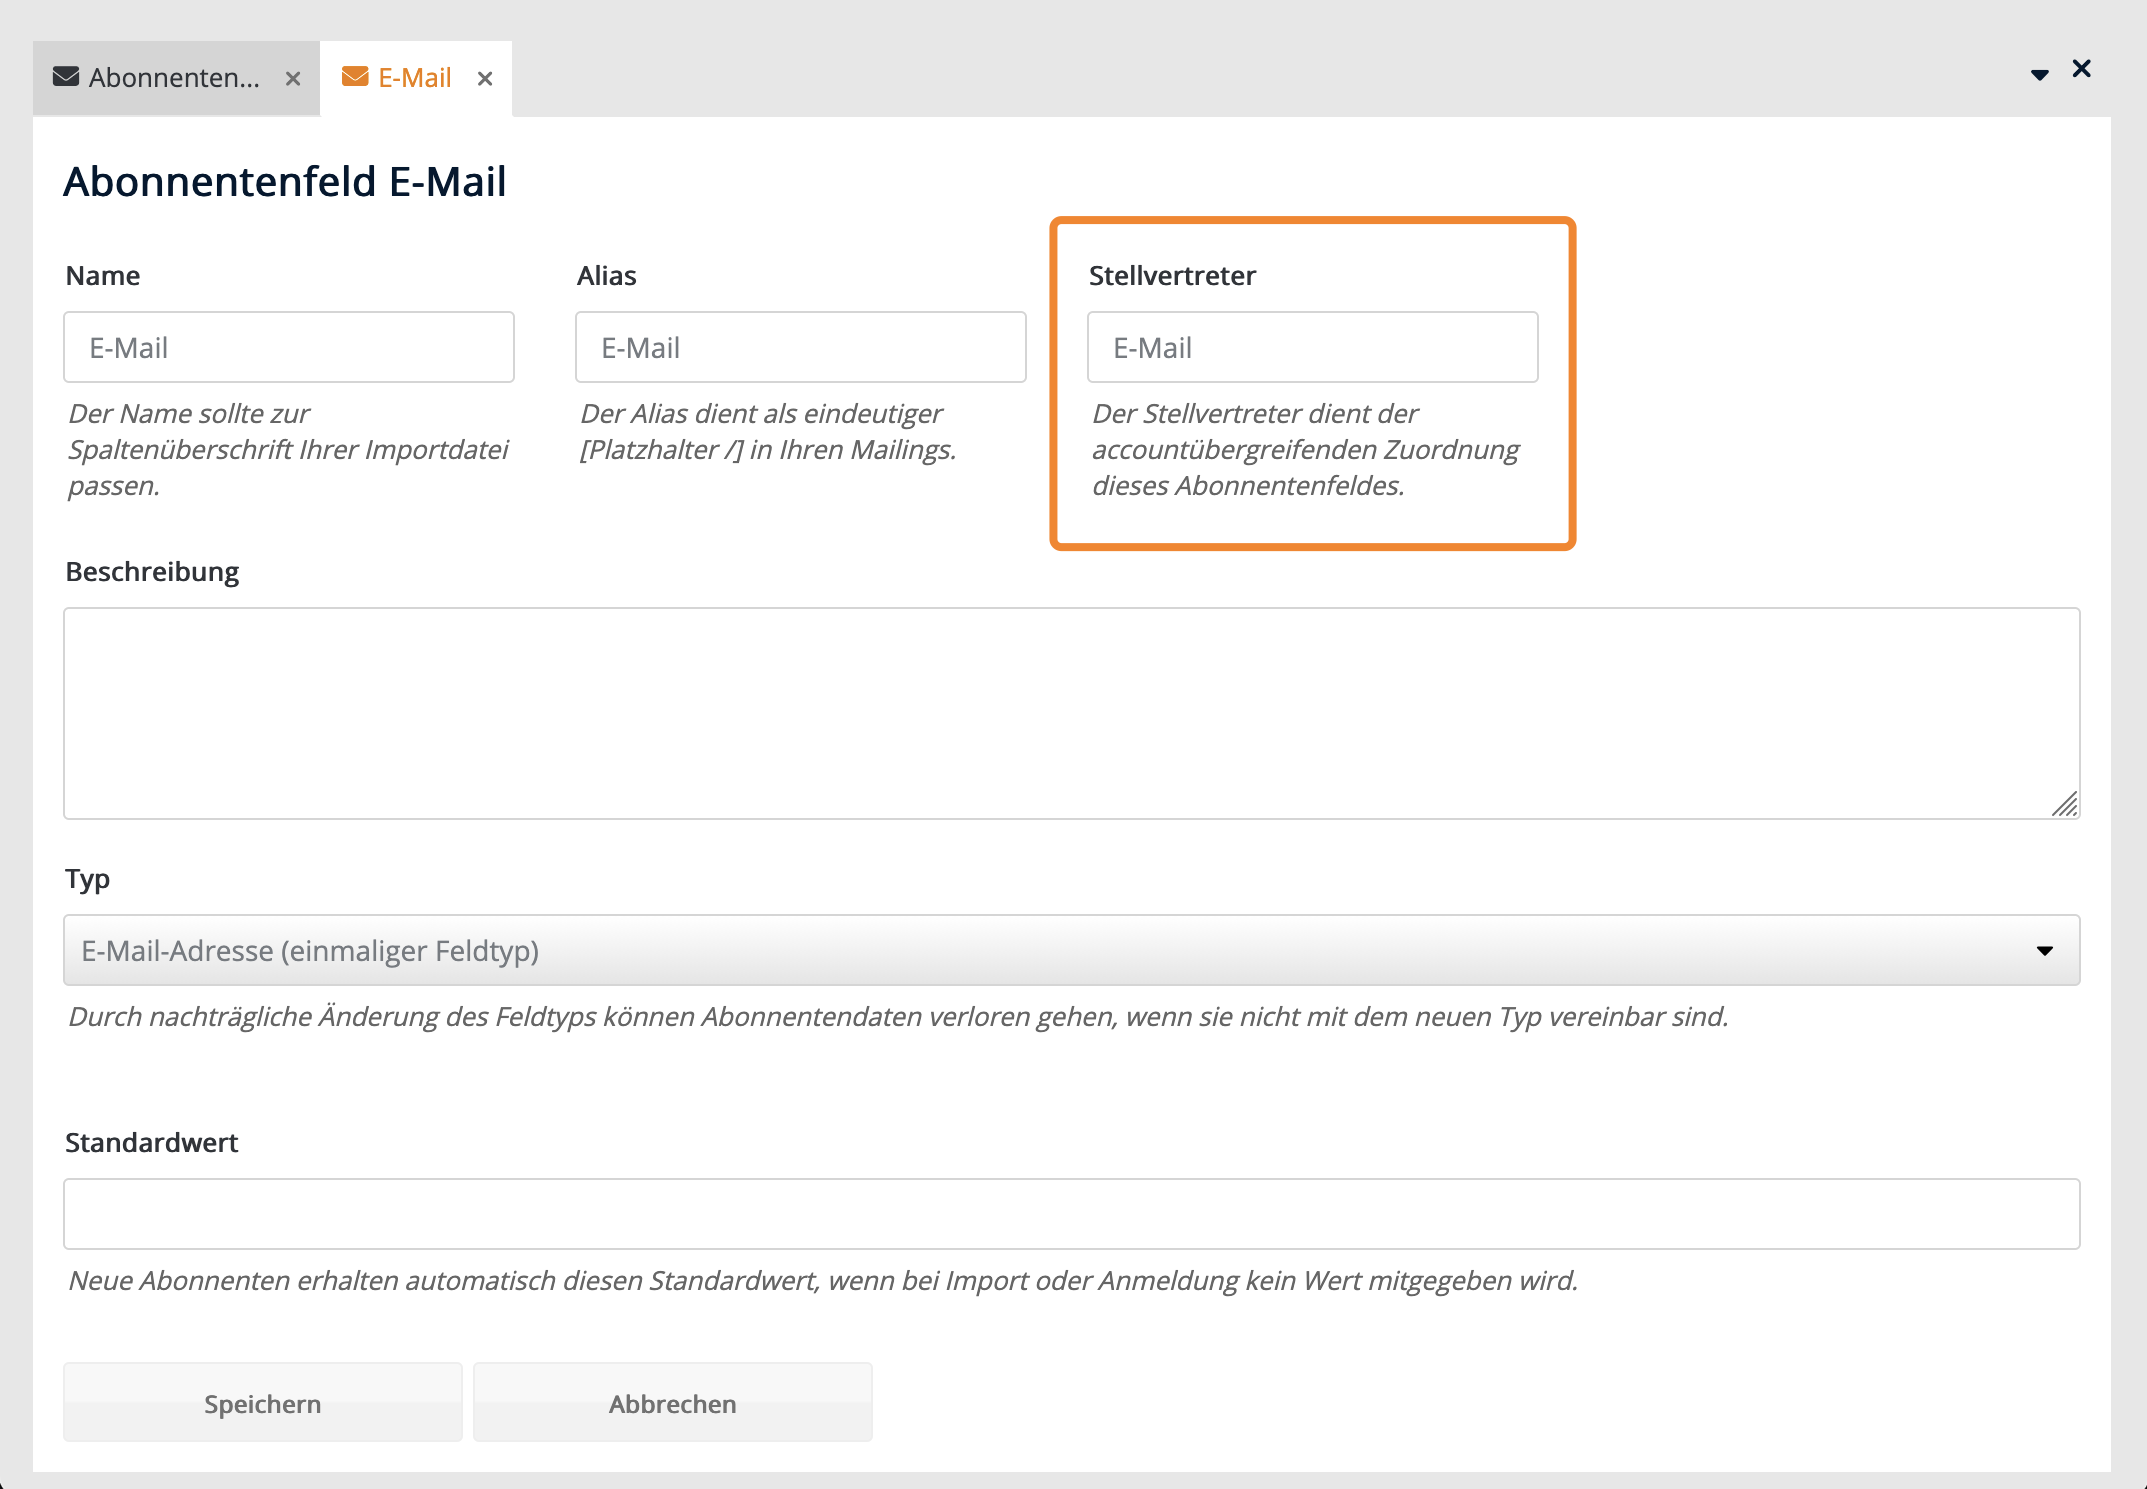Click the Stellvertreter label
2147x1489 pixels.
pyautogui.click(x=1172, y=276)
